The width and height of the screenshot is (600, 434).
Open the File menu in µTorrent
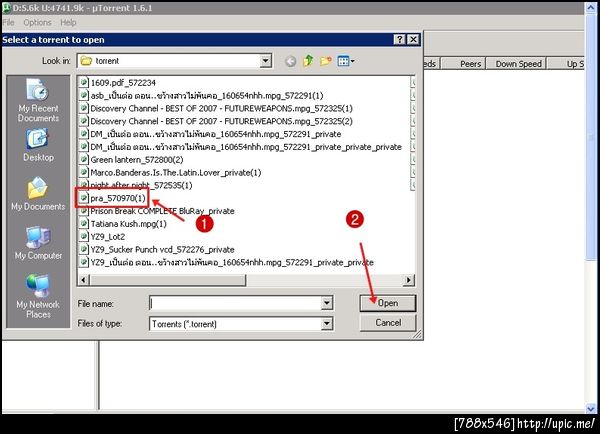pyautogui.click(x=8, y=23)
